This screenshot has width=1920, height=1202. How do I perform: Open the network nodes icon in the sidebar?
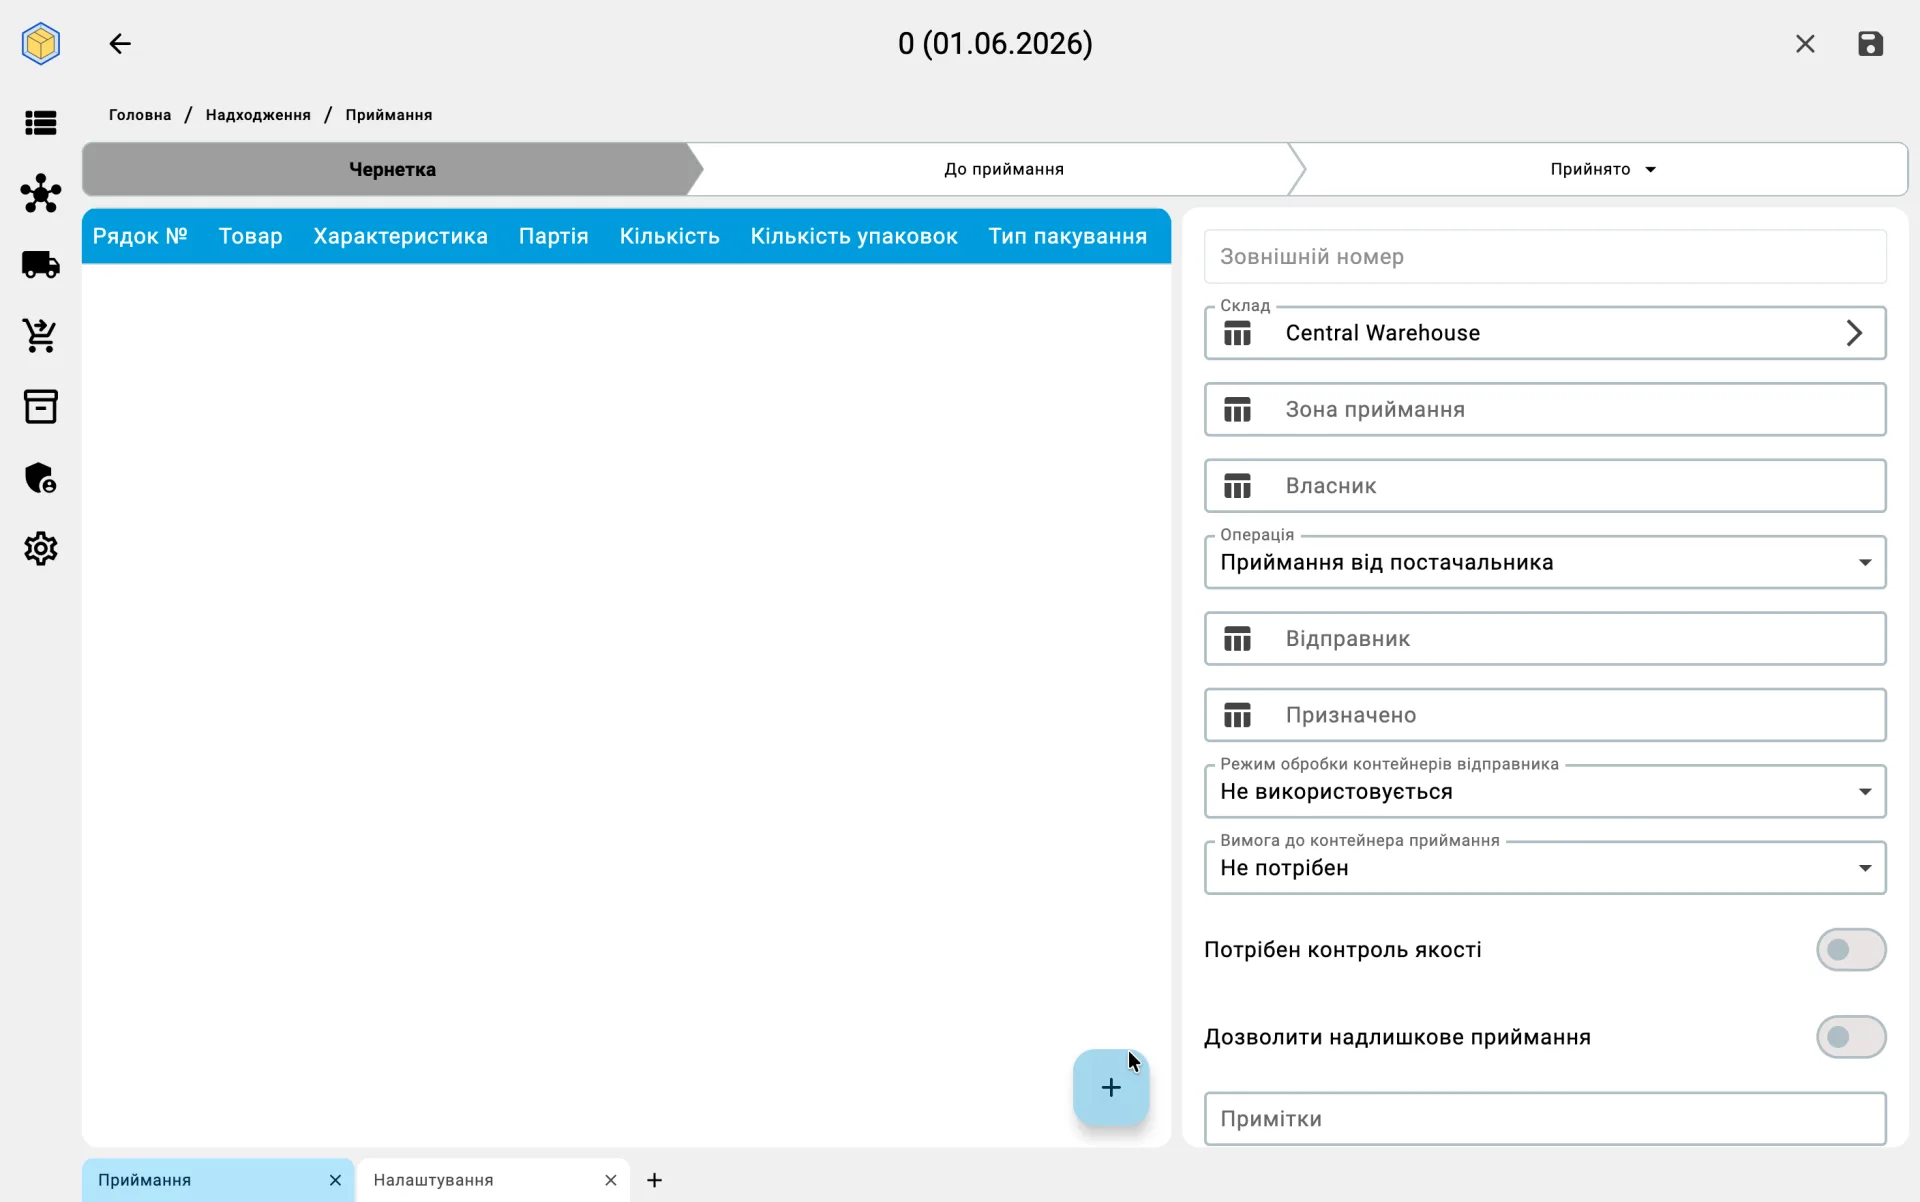pos(41,193)
